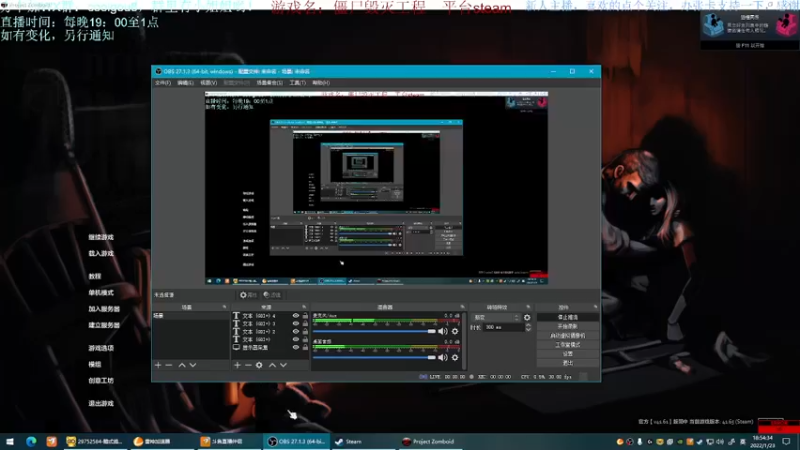This screenshot has width=800, height=450.
Task: Open the View menu in OBS
Action: [x=208, y=83]
